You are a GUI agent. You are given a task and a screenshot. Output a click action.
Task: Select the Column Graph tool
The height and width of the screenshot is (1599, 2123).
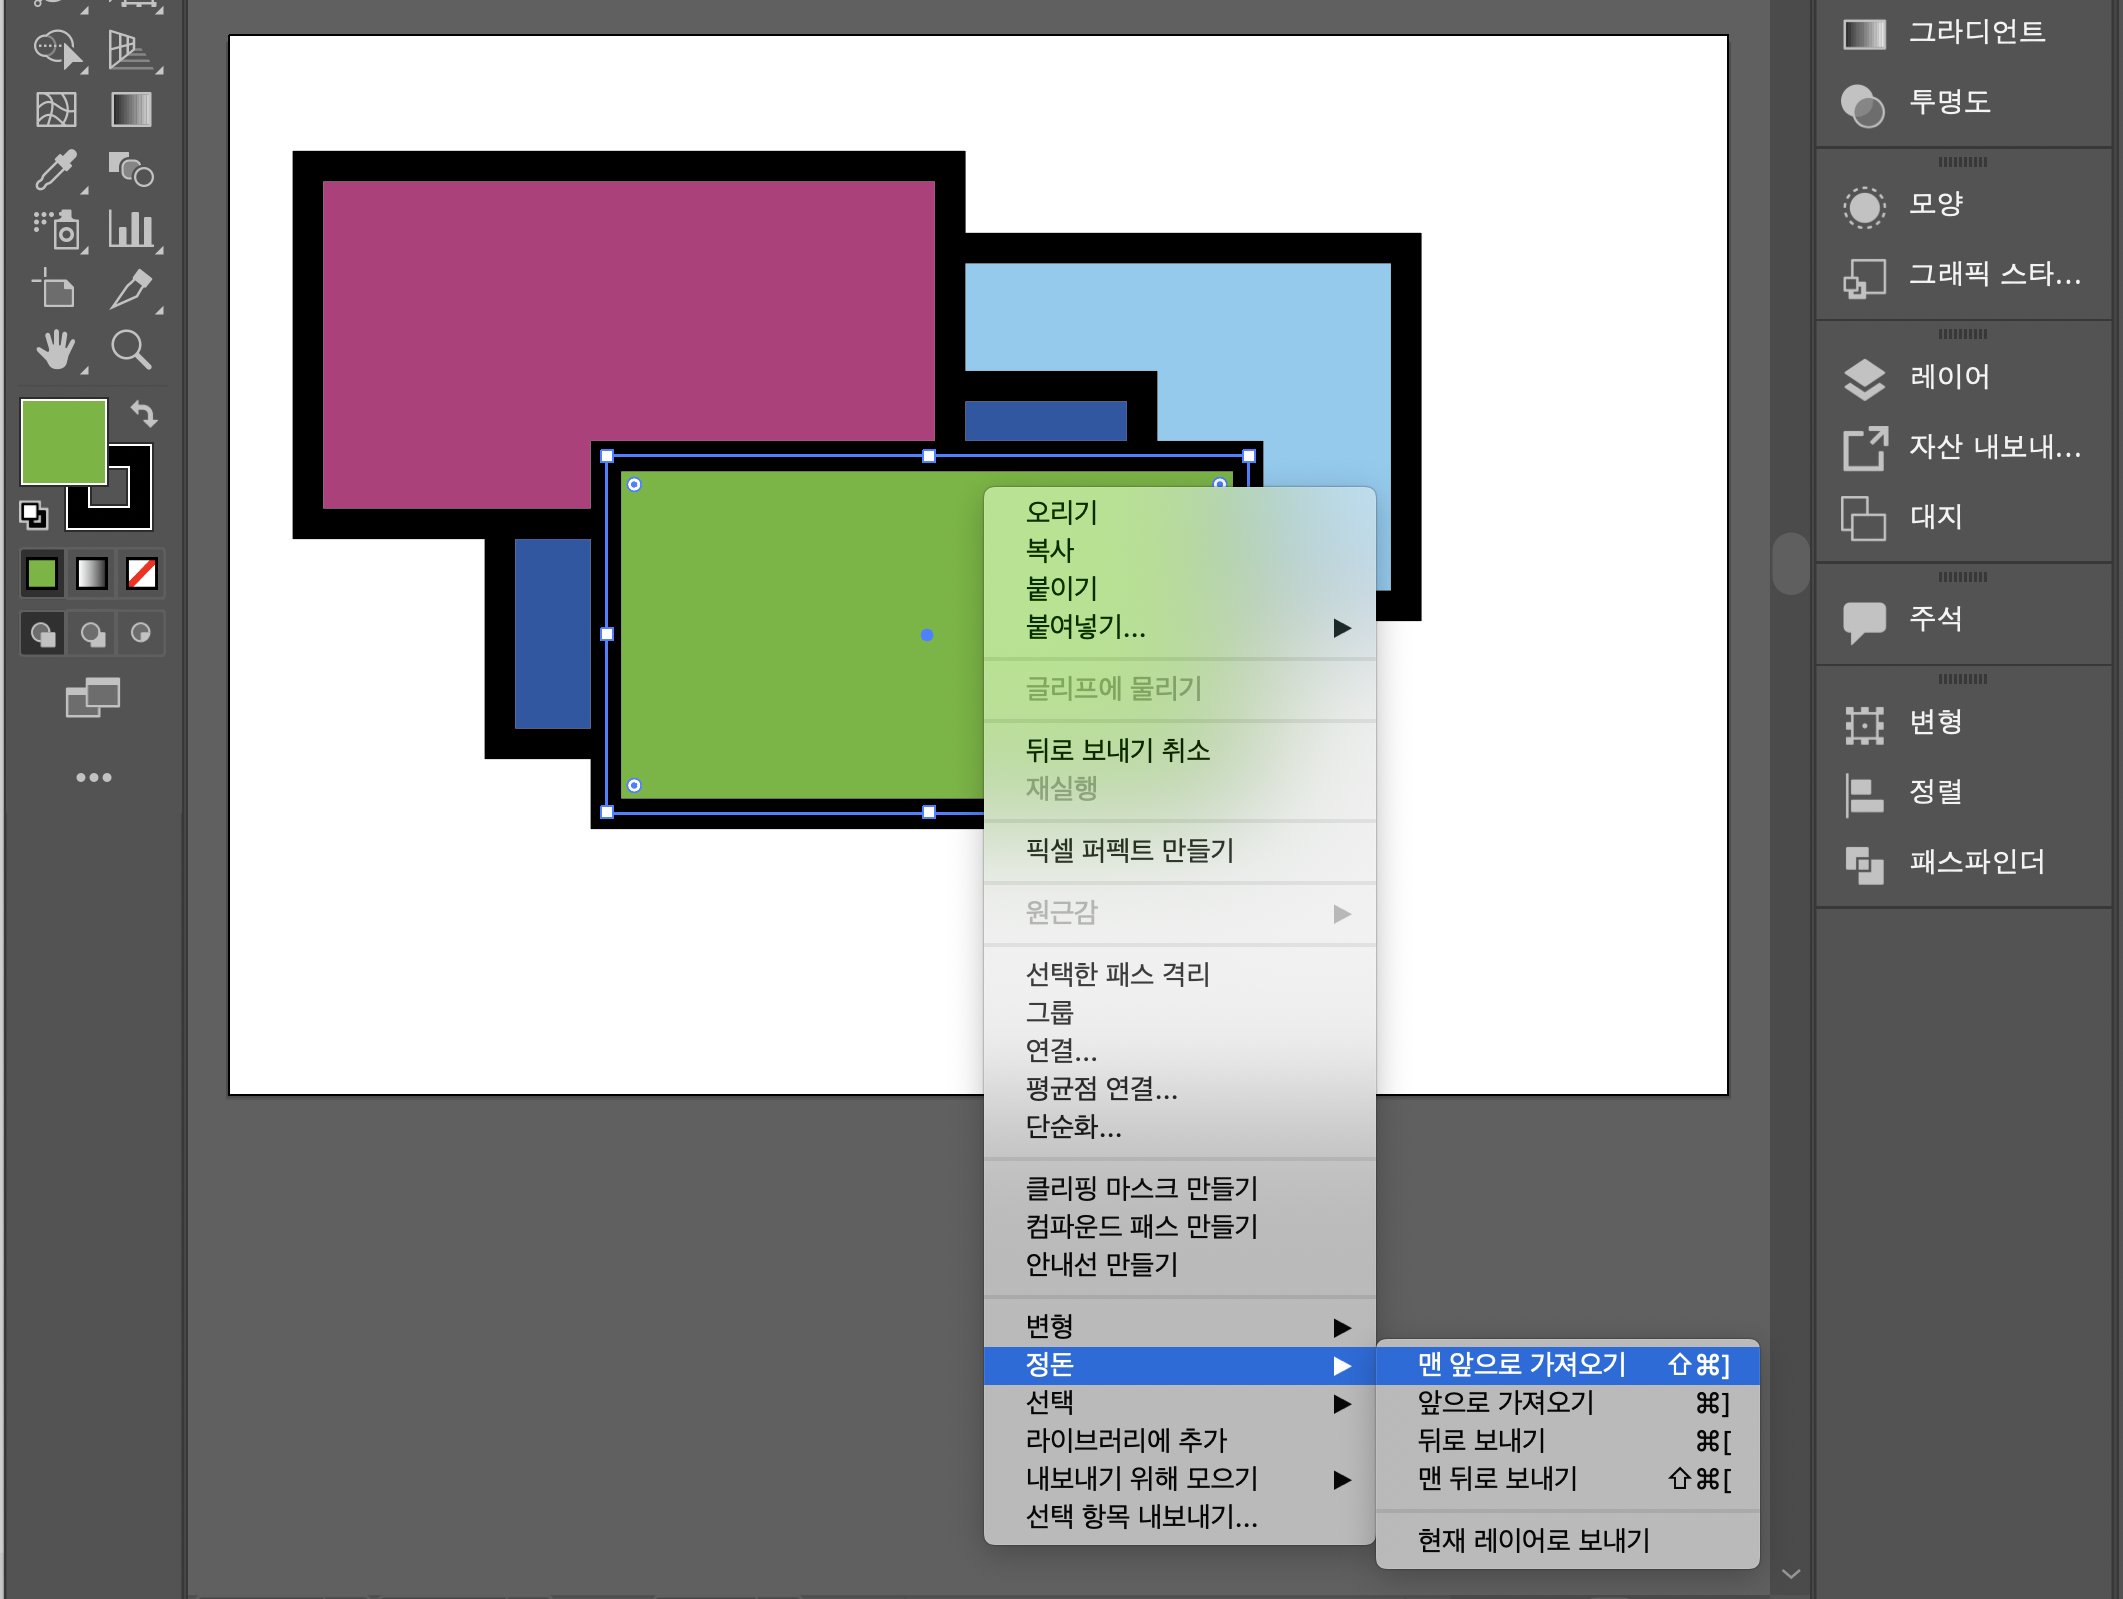tap(131, 230)
